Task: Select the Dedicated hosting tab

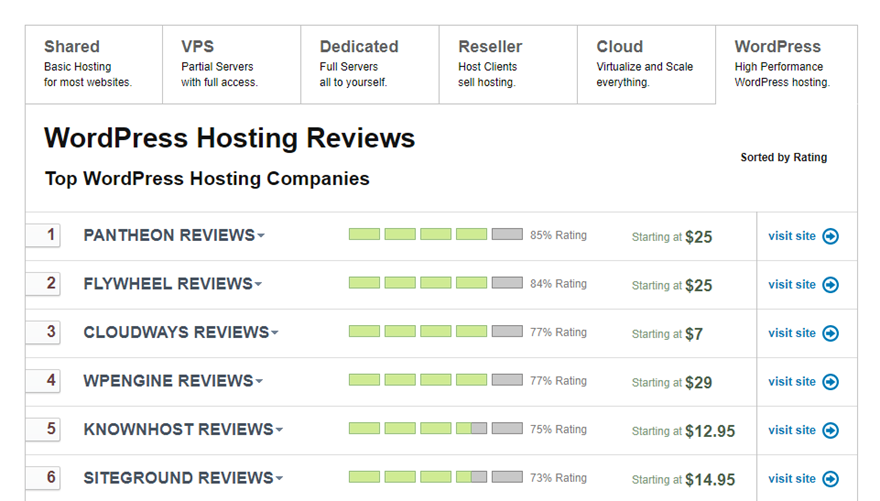Action: (x=370, y=65)
